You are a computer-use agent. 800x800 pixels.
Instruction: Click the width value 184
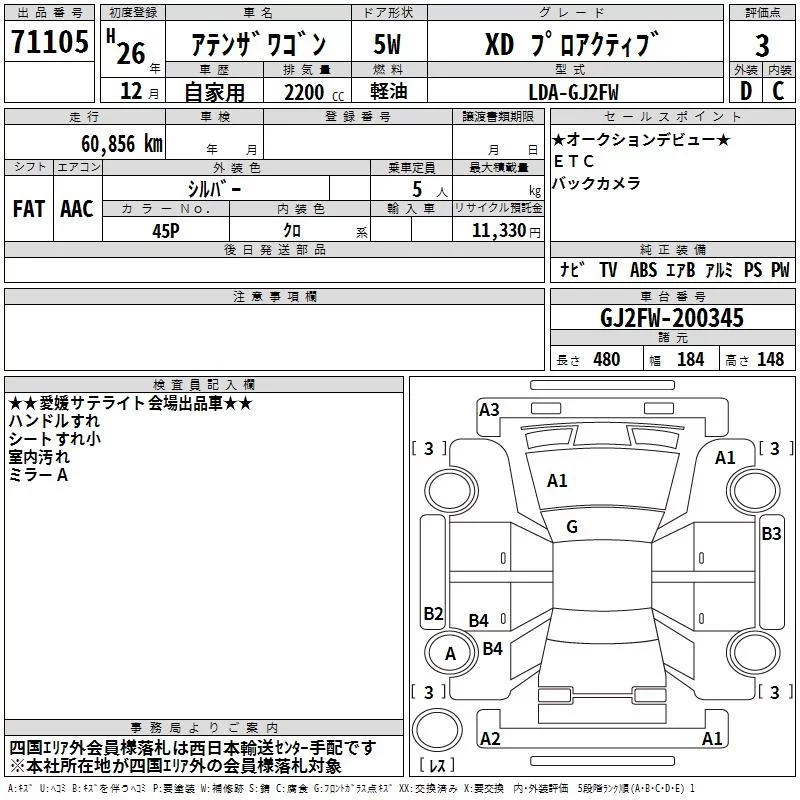click(690, 359)
